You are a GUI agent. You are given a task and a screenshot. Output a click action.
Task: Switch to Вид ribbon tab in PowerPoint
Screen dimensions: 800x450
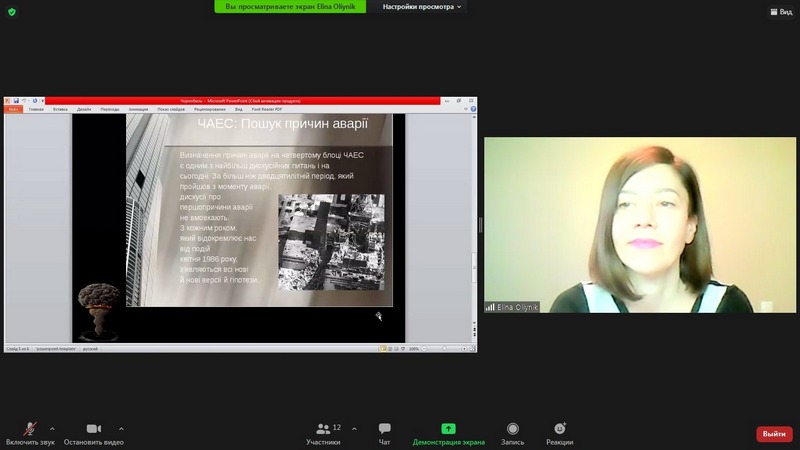pos(239,109)
